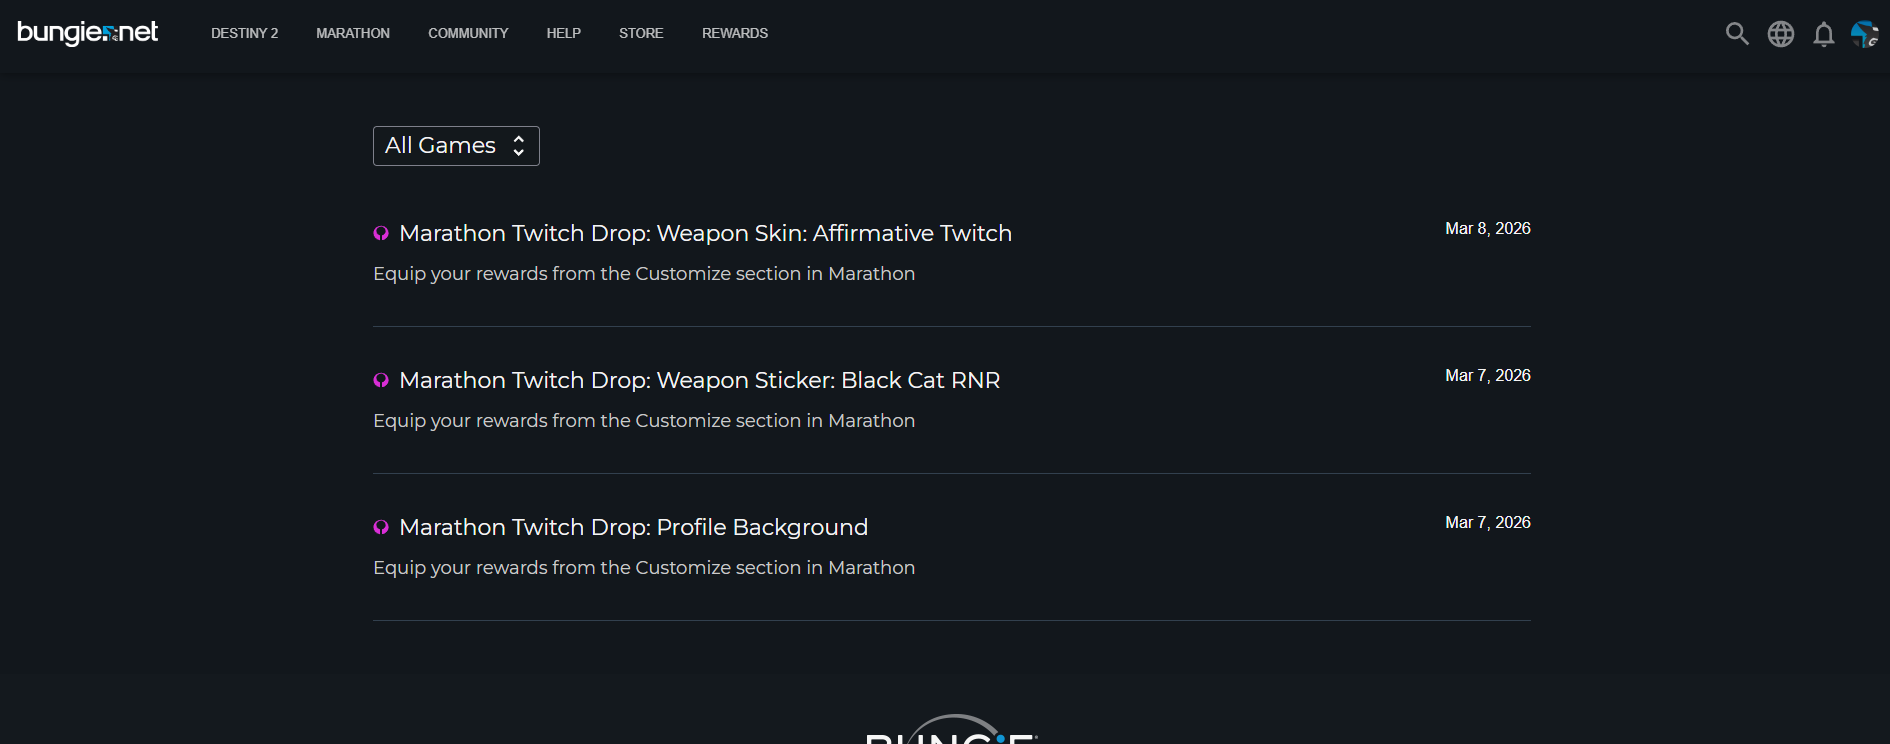Screen dimensions: 1890x744
Task: Open the Destiny 2 menu
Action: click(244, 33)
